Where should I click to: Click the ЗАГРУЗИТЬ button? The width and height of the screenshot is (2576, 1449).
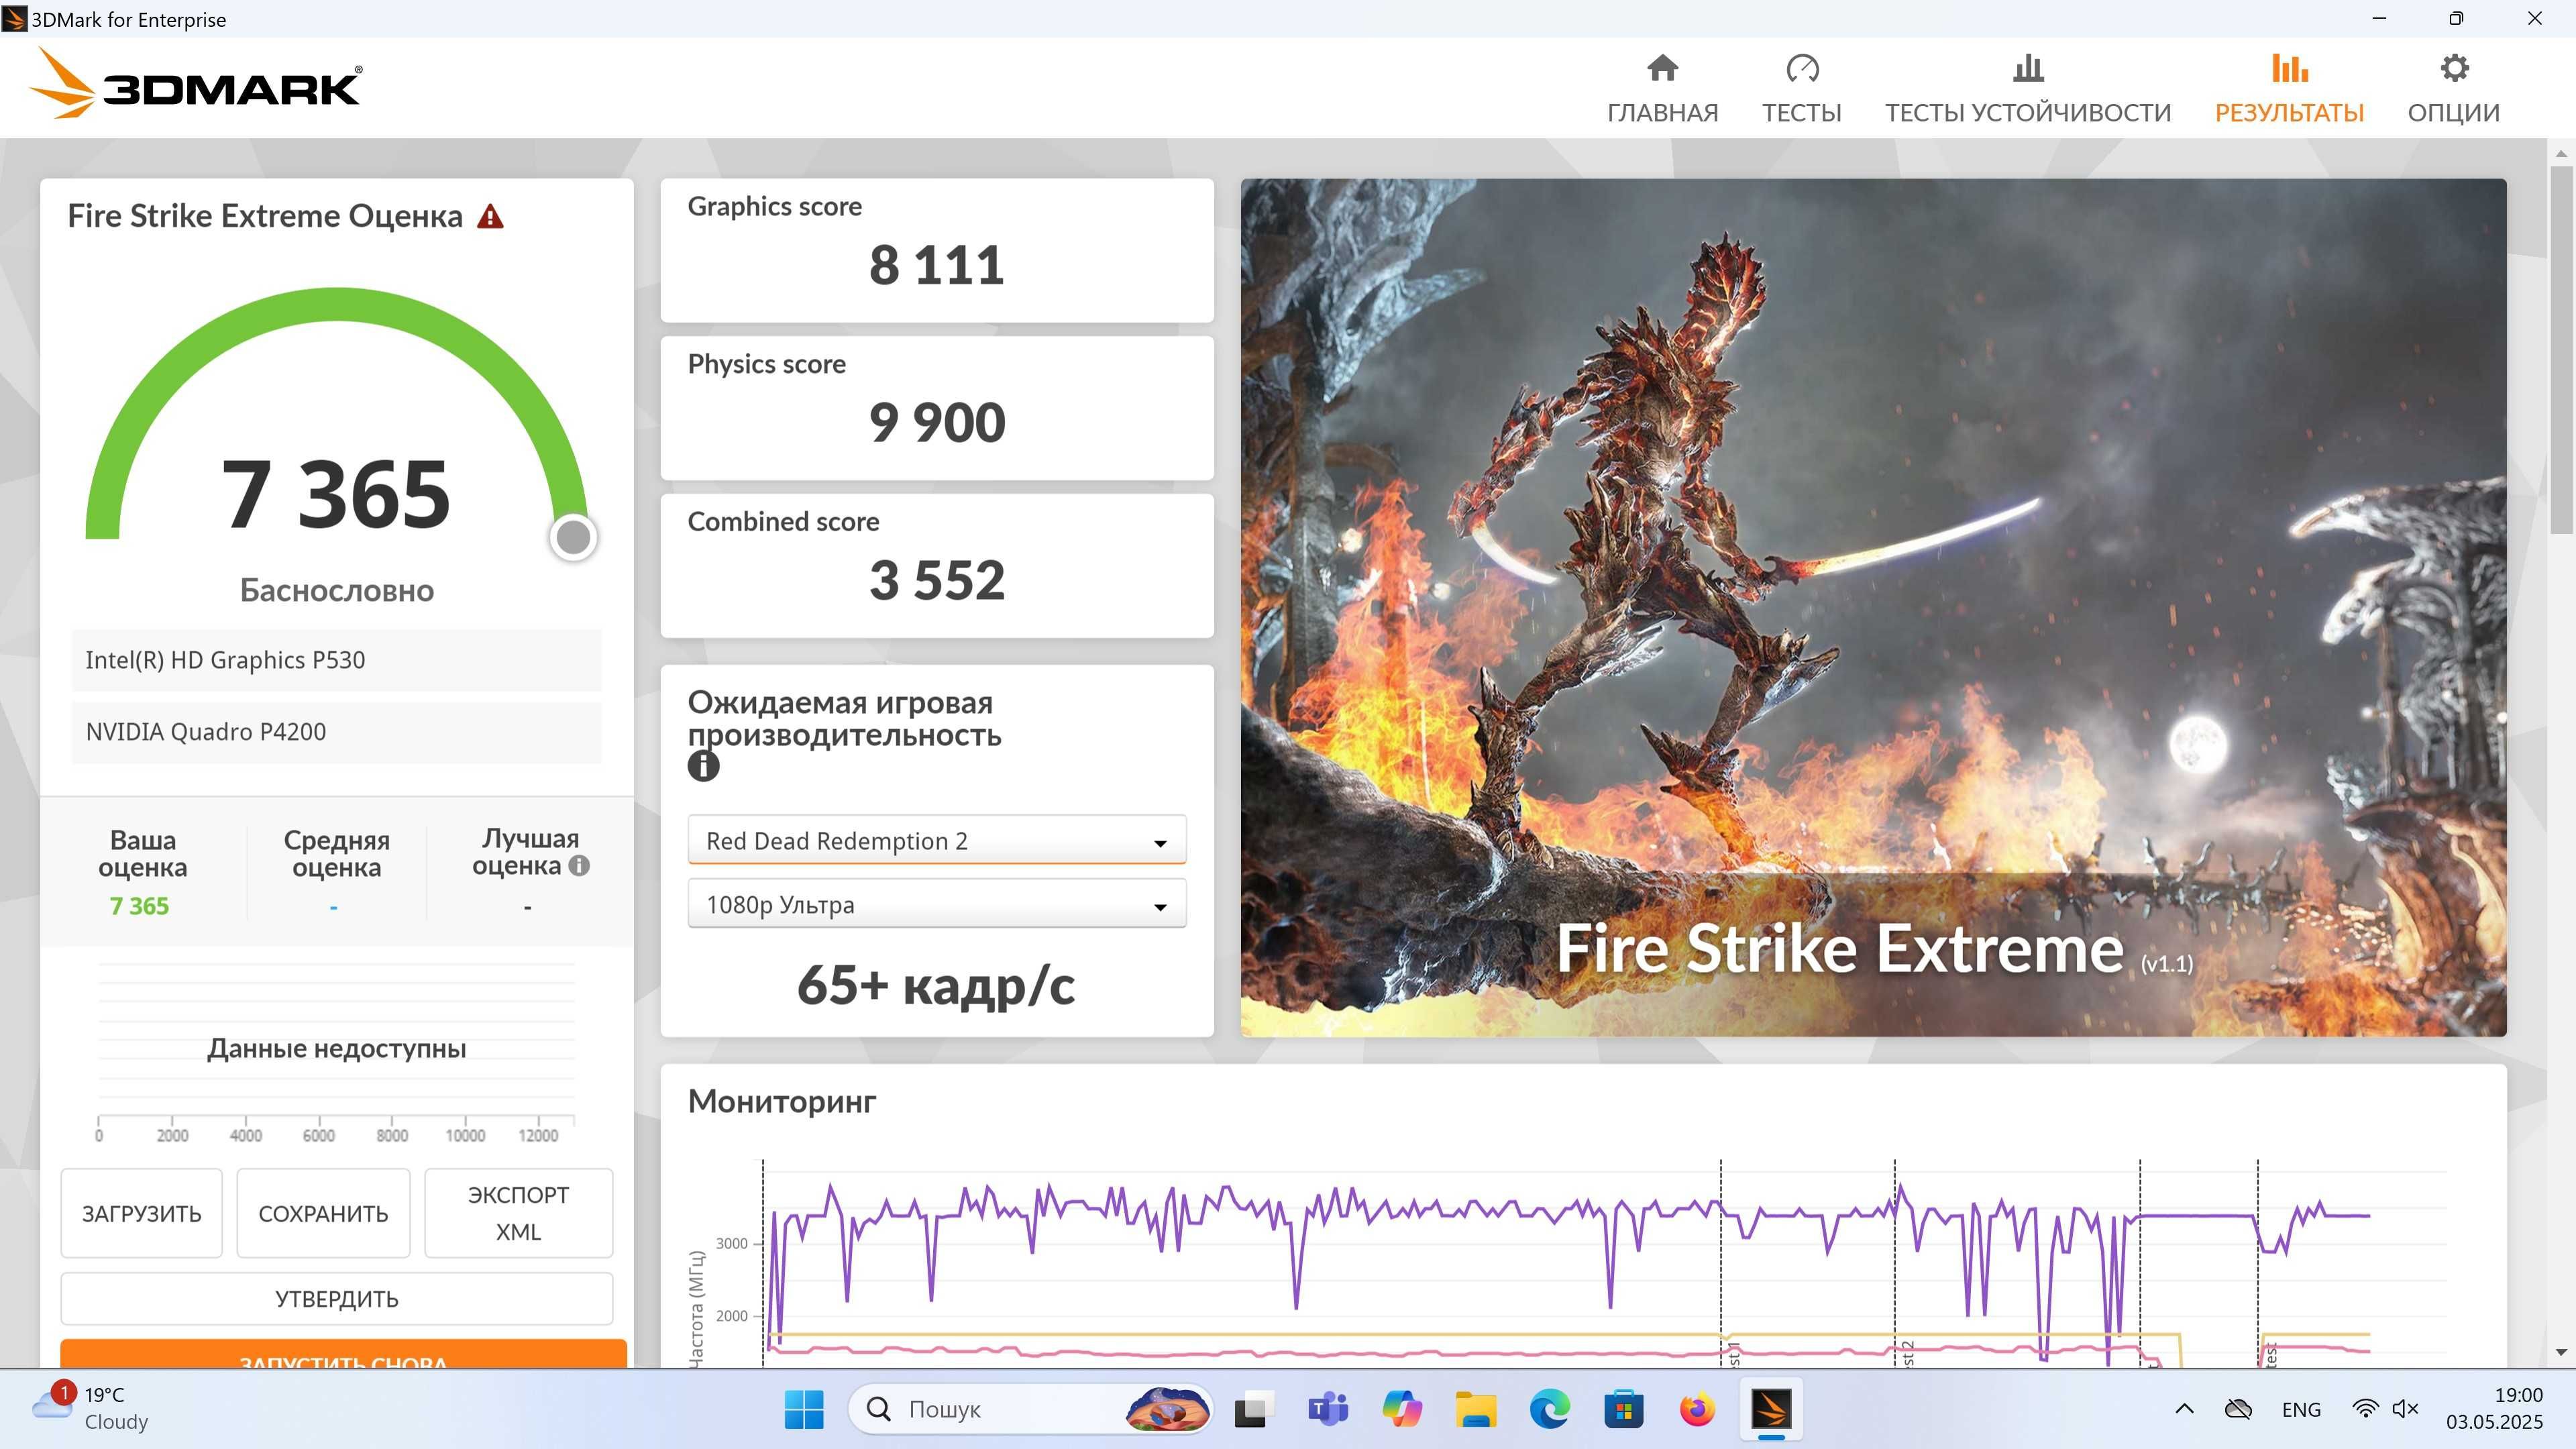click(x=141, y=1213)
